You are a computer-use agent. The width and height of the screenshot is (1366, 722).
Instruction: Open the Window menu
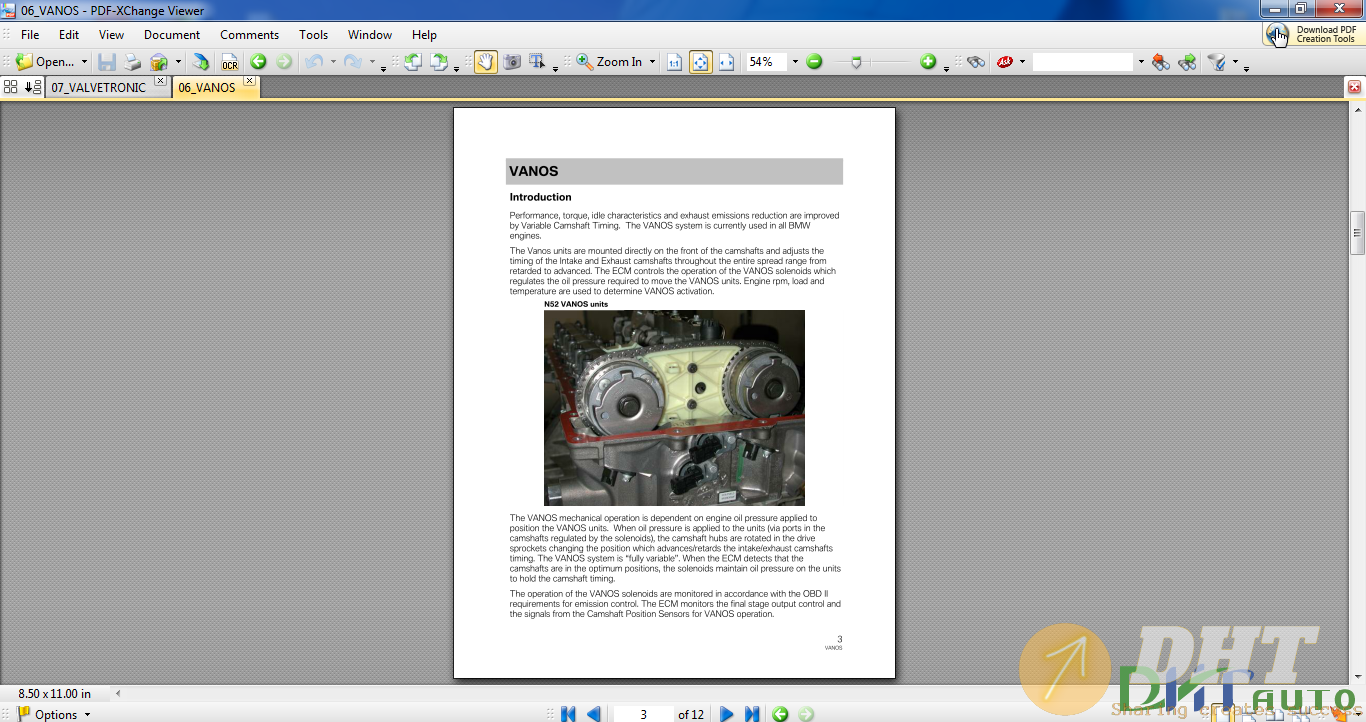pyautogui.click(x=370, y=34)
